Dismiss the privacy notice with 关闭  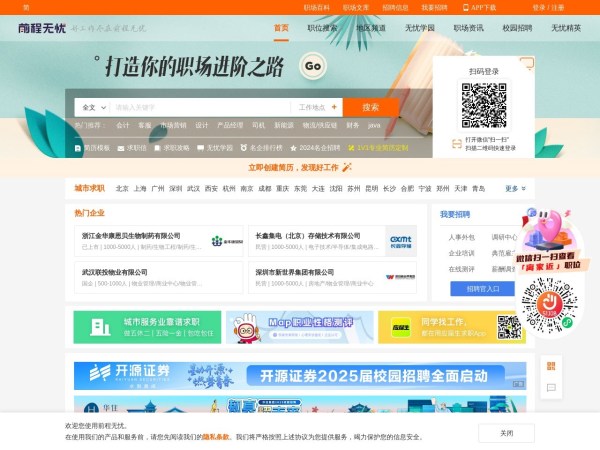click(x=506, y=433)
